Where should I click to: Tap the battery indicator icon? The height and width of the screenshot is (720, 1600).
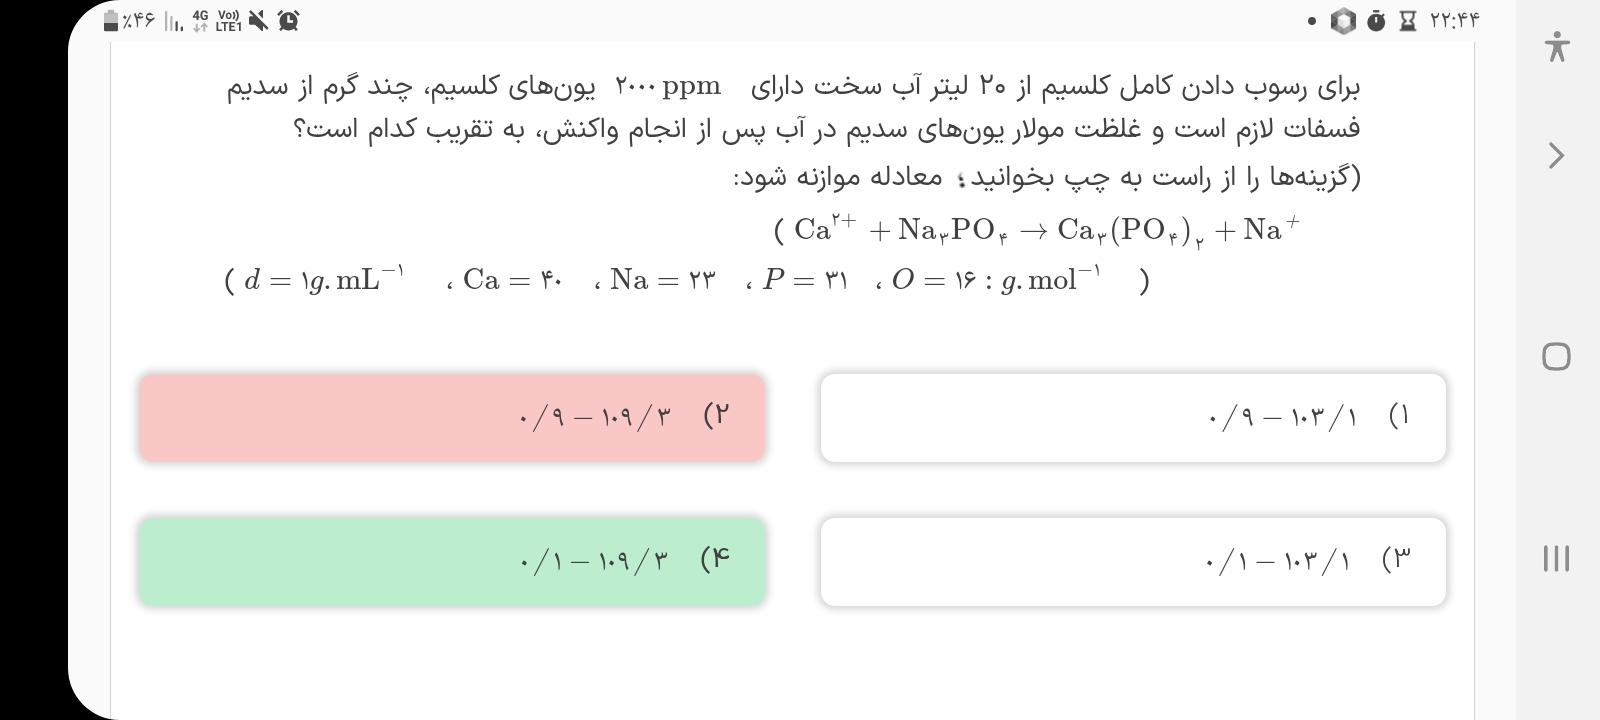(x=112, y=20)
